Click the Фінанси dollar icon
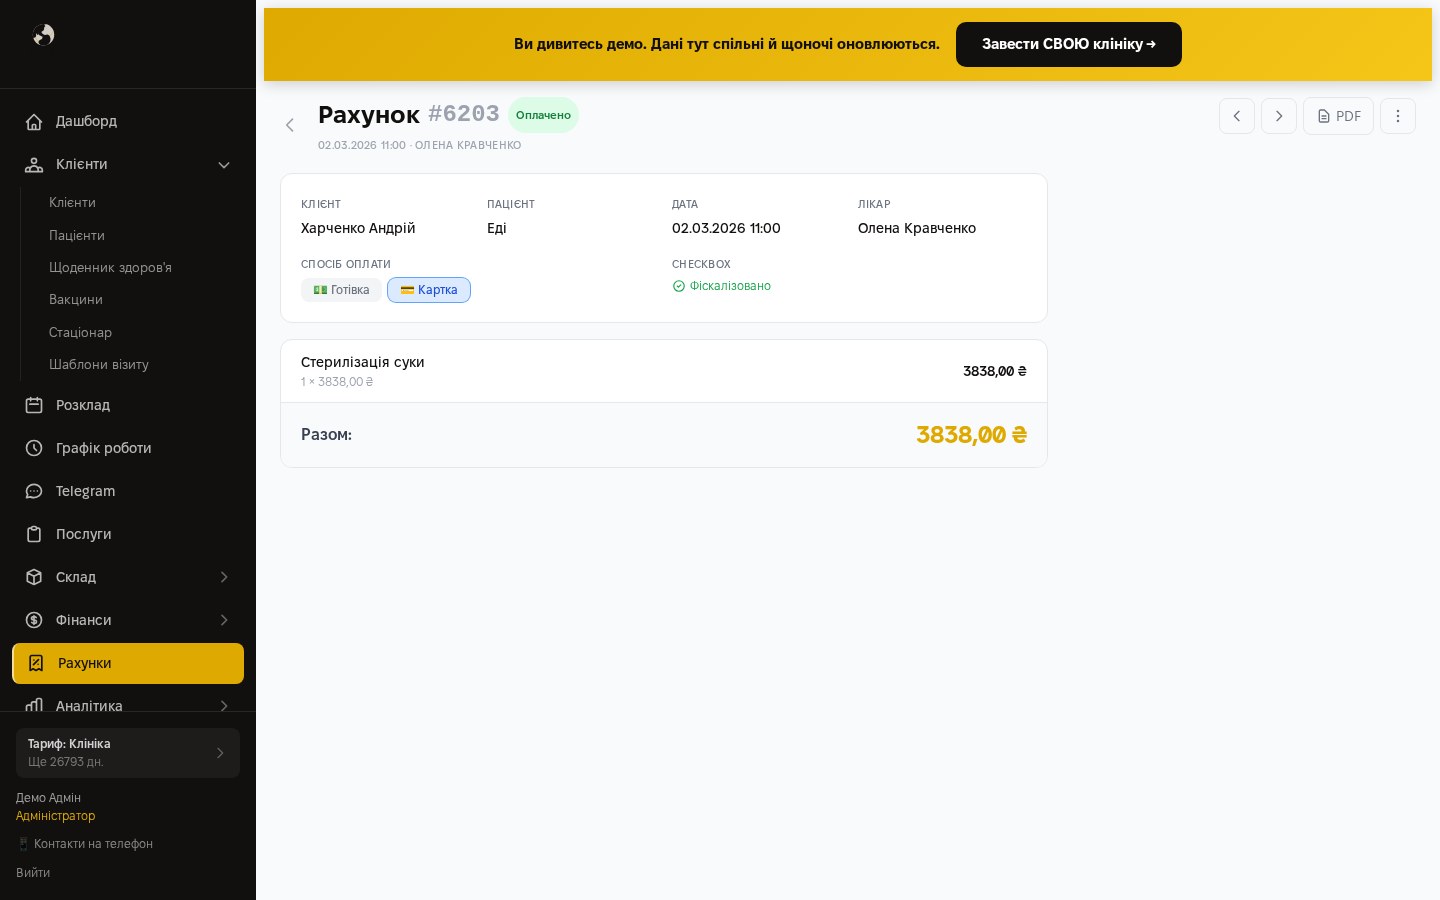 pos(34,620)
